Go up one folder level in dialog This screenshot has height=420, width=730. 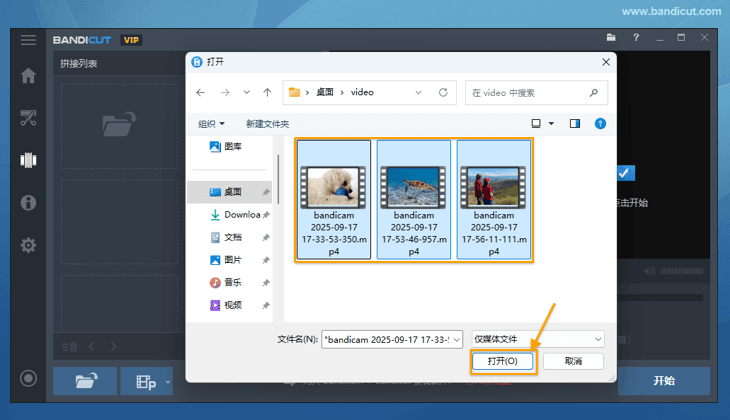(x=267, y=92)
